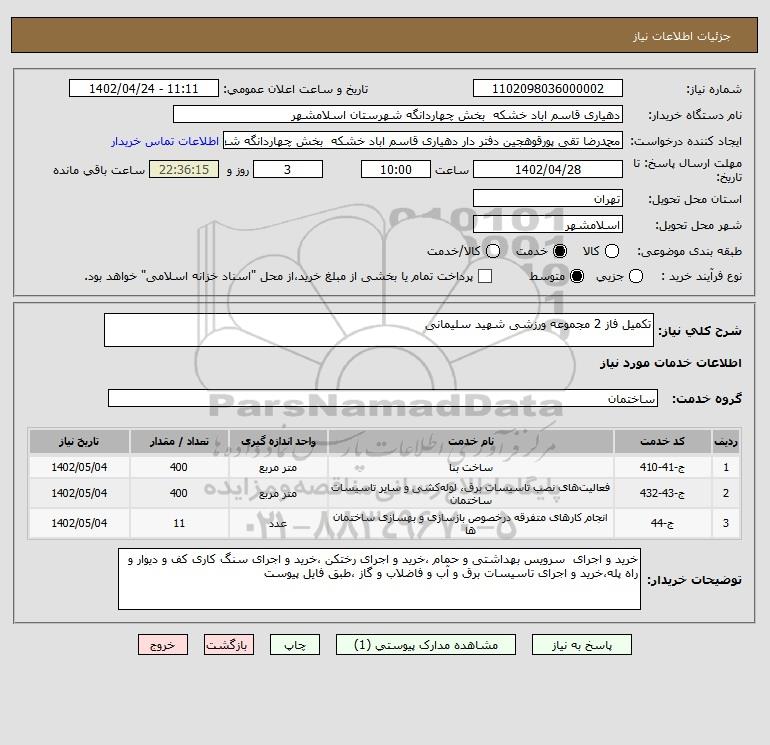Click the مشاهده مدارک پیوستی (1) button
The image size is (770, 745).
pos(426,645)
